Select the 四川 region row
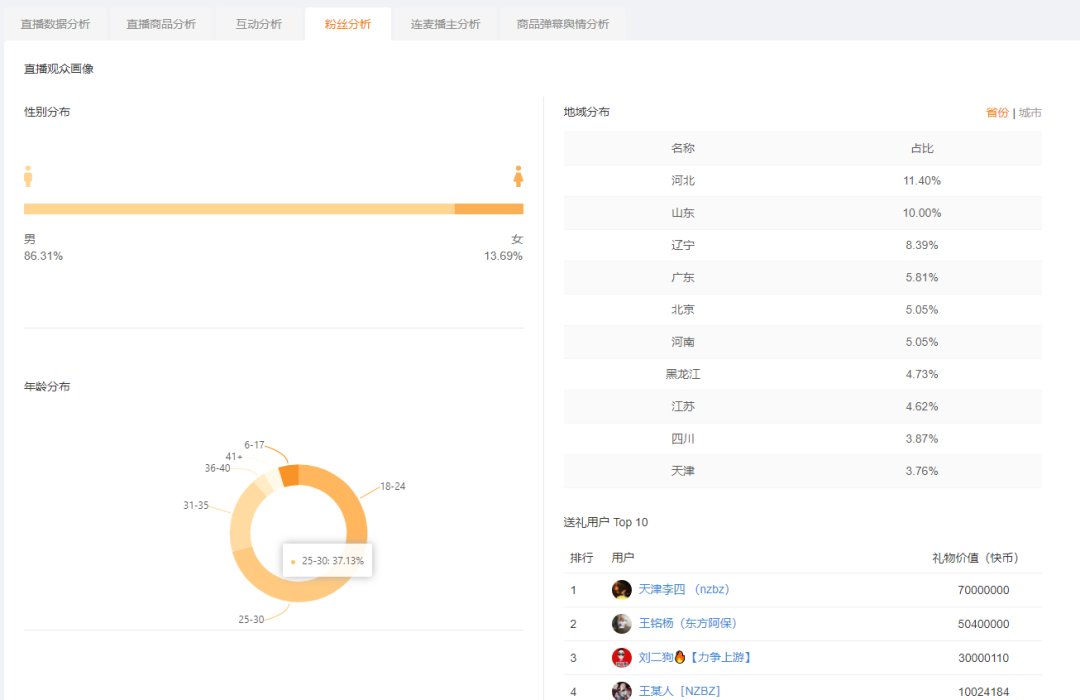 click(x=802, y=439)
